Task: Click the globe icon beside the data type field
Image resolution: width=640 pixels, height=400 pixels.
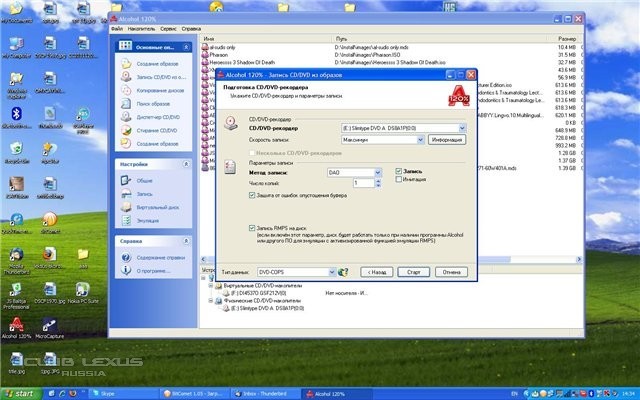Action: pos(344,271)
